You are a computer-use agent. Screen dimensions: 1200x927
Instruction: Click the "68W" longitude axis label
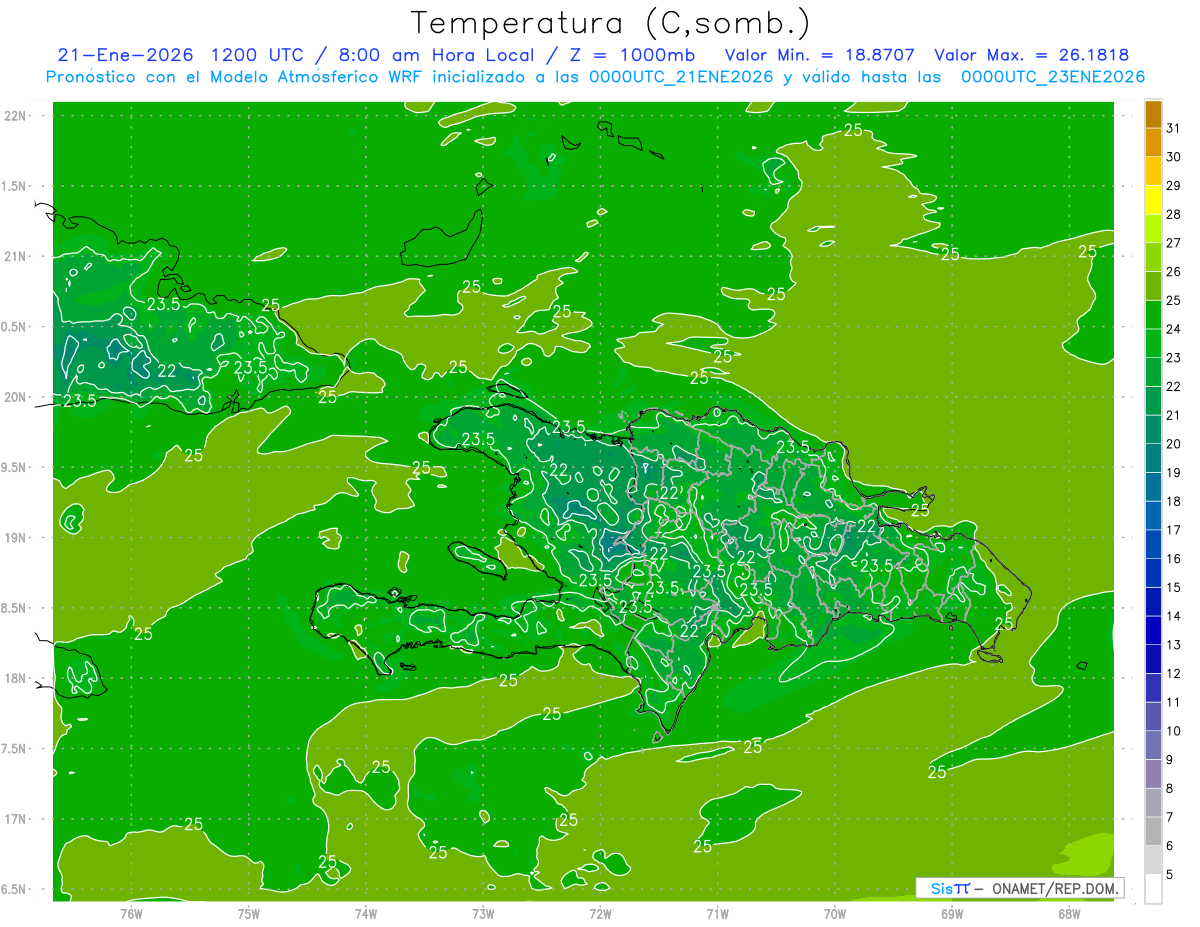tap(1069, 913)
